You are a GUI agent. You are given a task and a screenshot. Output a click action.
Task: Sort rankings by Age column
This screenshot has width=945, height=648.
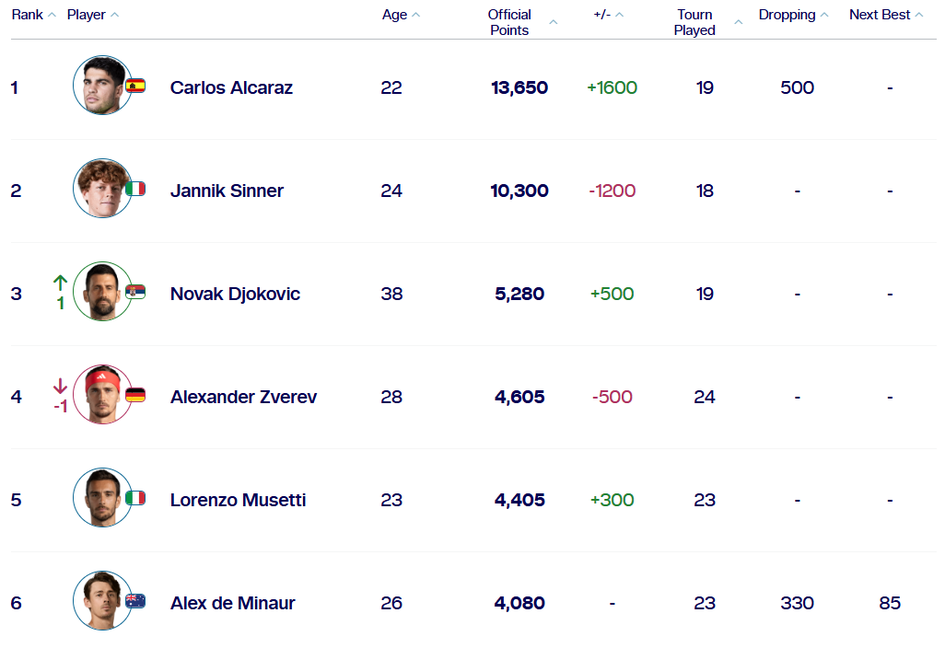pyautogui.click(x=400, y=15)
